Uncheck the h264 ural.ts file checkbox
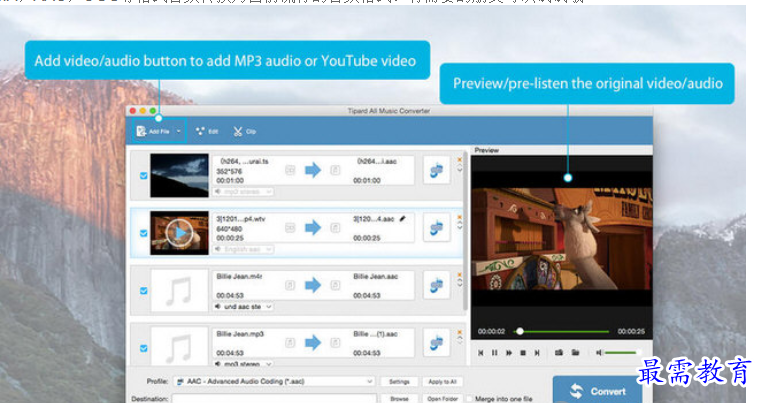The height and width of the screenshot is (403, 760). [x=143, y=176]
